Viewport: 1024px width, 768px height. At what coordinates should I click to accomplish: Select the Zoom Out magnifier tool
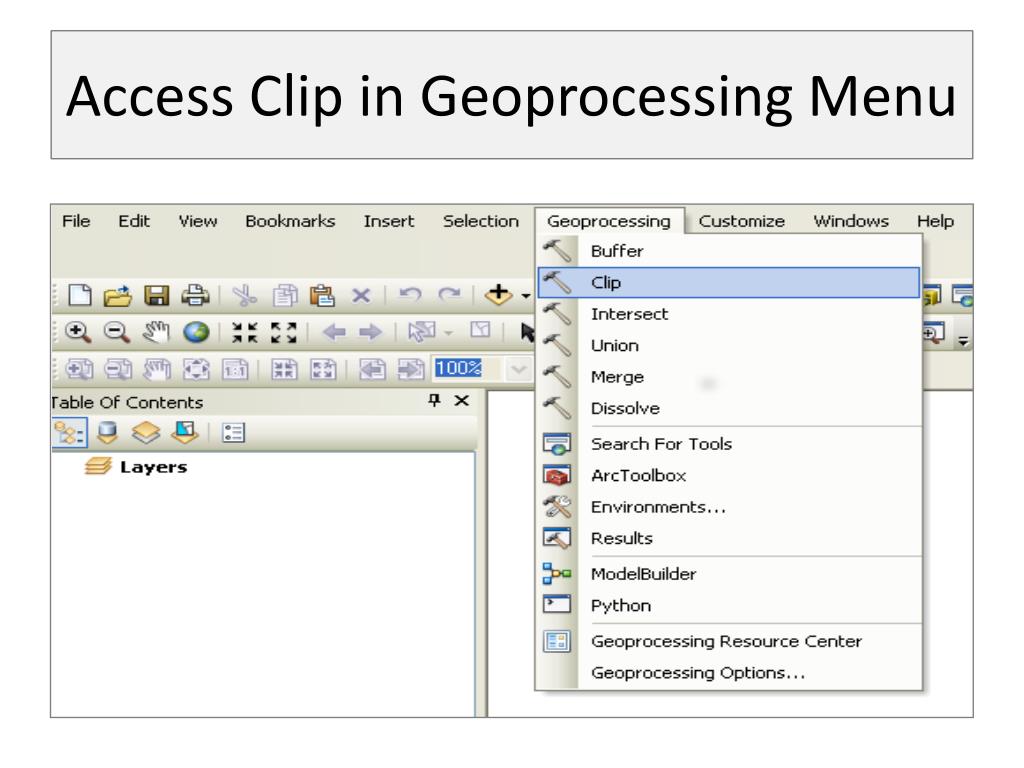pyautogui.click(x=117, y=332)
